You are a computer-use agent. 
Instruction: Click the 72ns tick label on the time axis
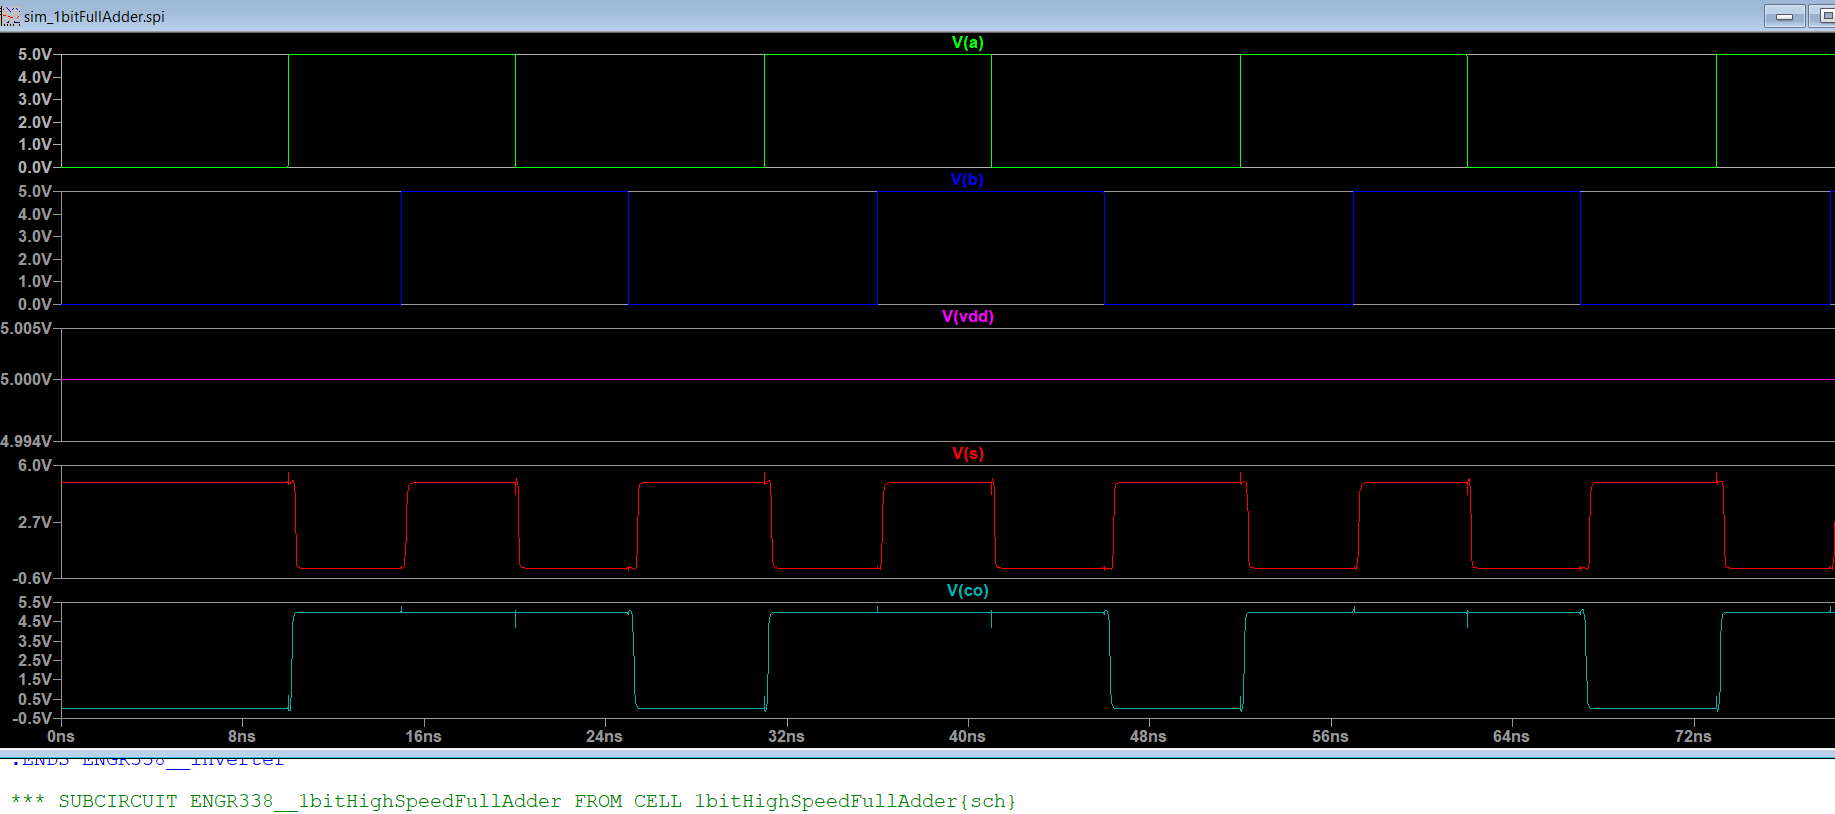pyautogui.click(x=1693, y=737)
